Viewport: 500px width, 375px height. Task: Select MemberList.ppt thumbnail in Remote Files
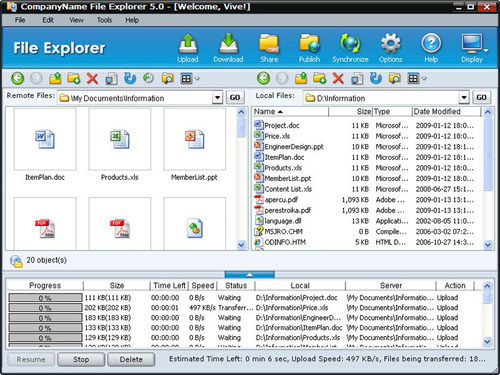pos(194,140)
